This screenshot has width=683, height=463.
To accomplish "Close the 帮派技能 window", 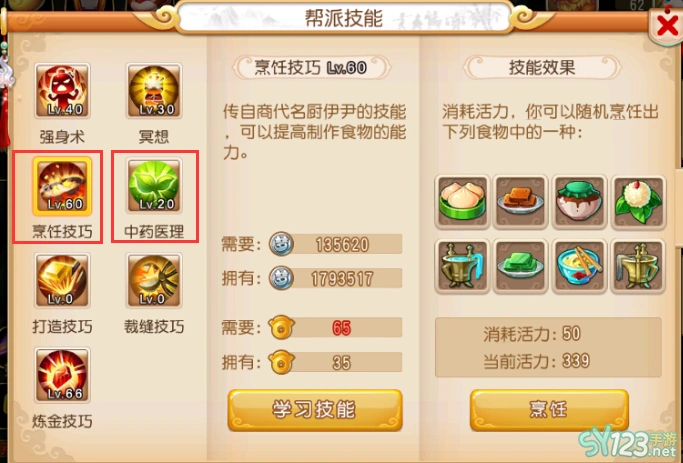I will 666,26.
